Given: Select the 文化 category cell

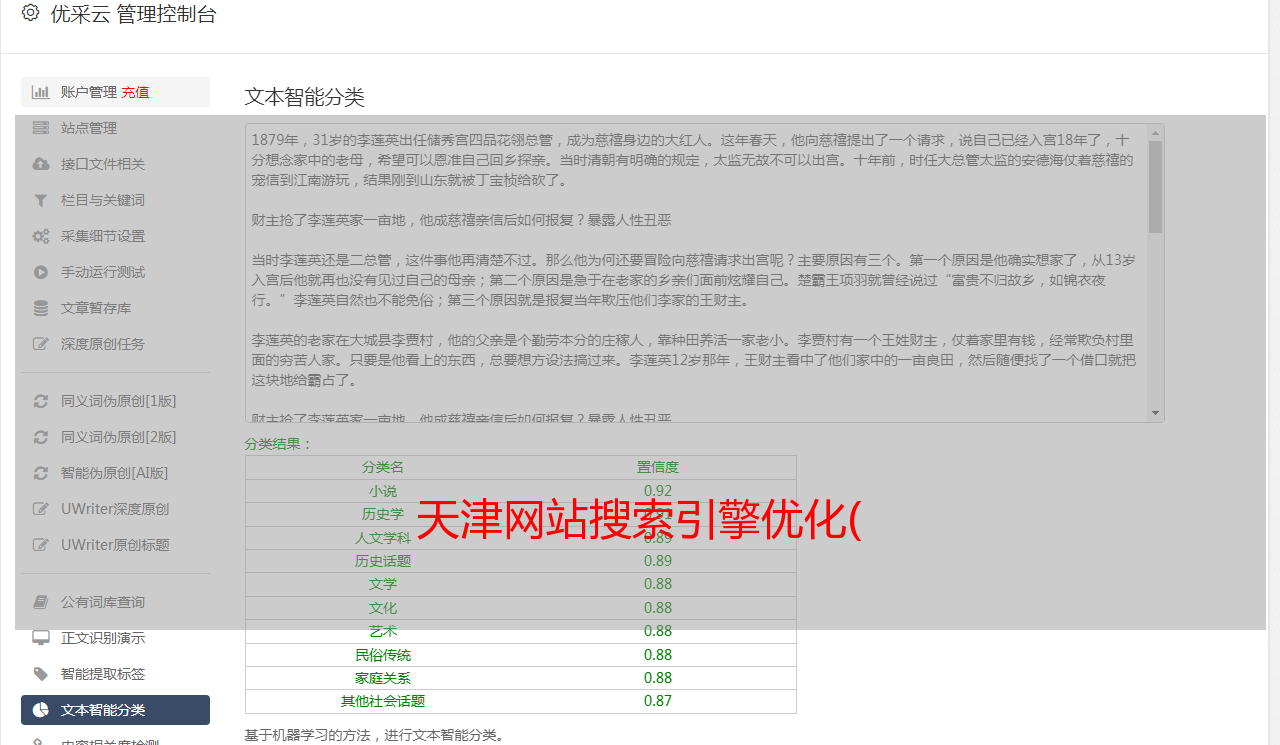Looking at the screenshot, I should 383,608.
